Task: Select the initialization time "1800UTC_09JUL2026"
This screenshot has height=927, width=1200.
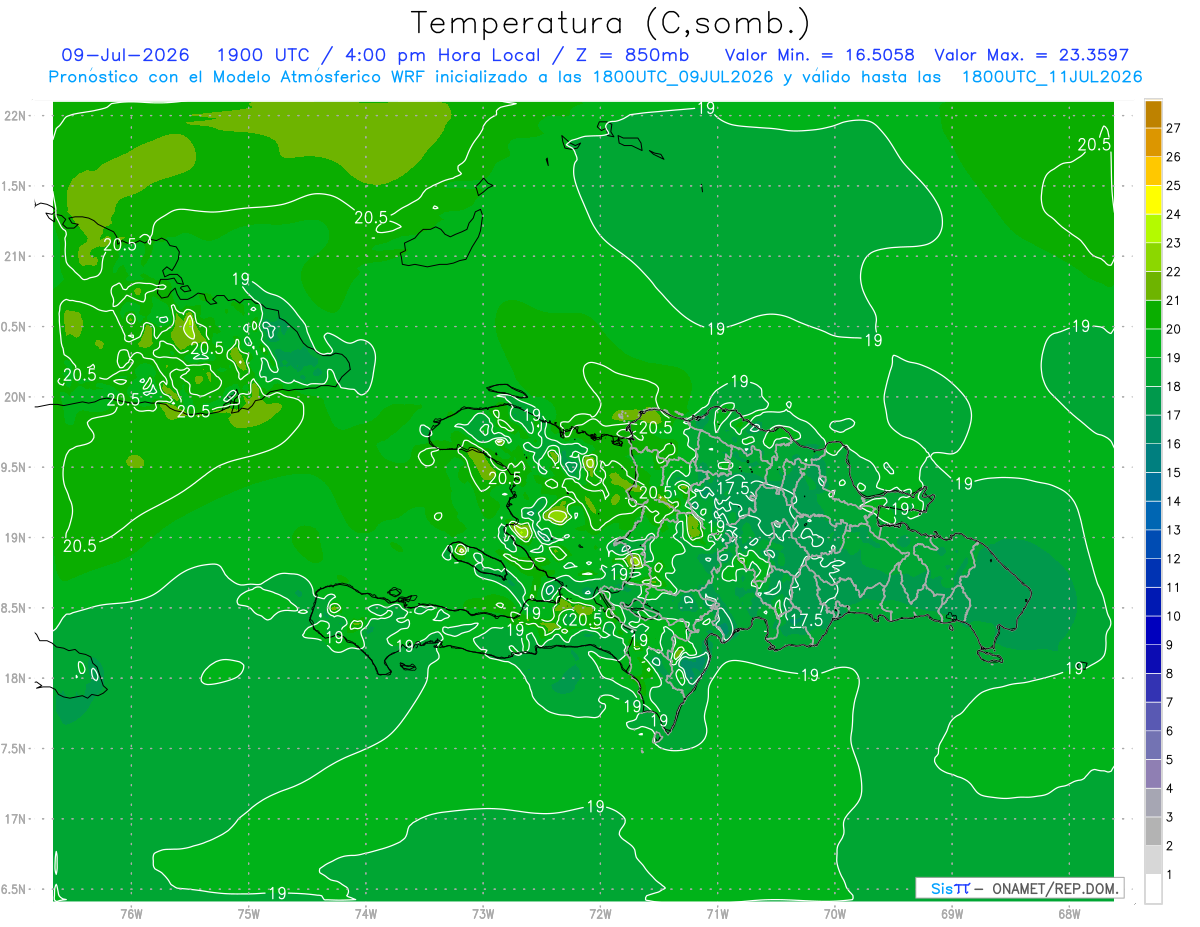Action: click(x=683, y=77)
